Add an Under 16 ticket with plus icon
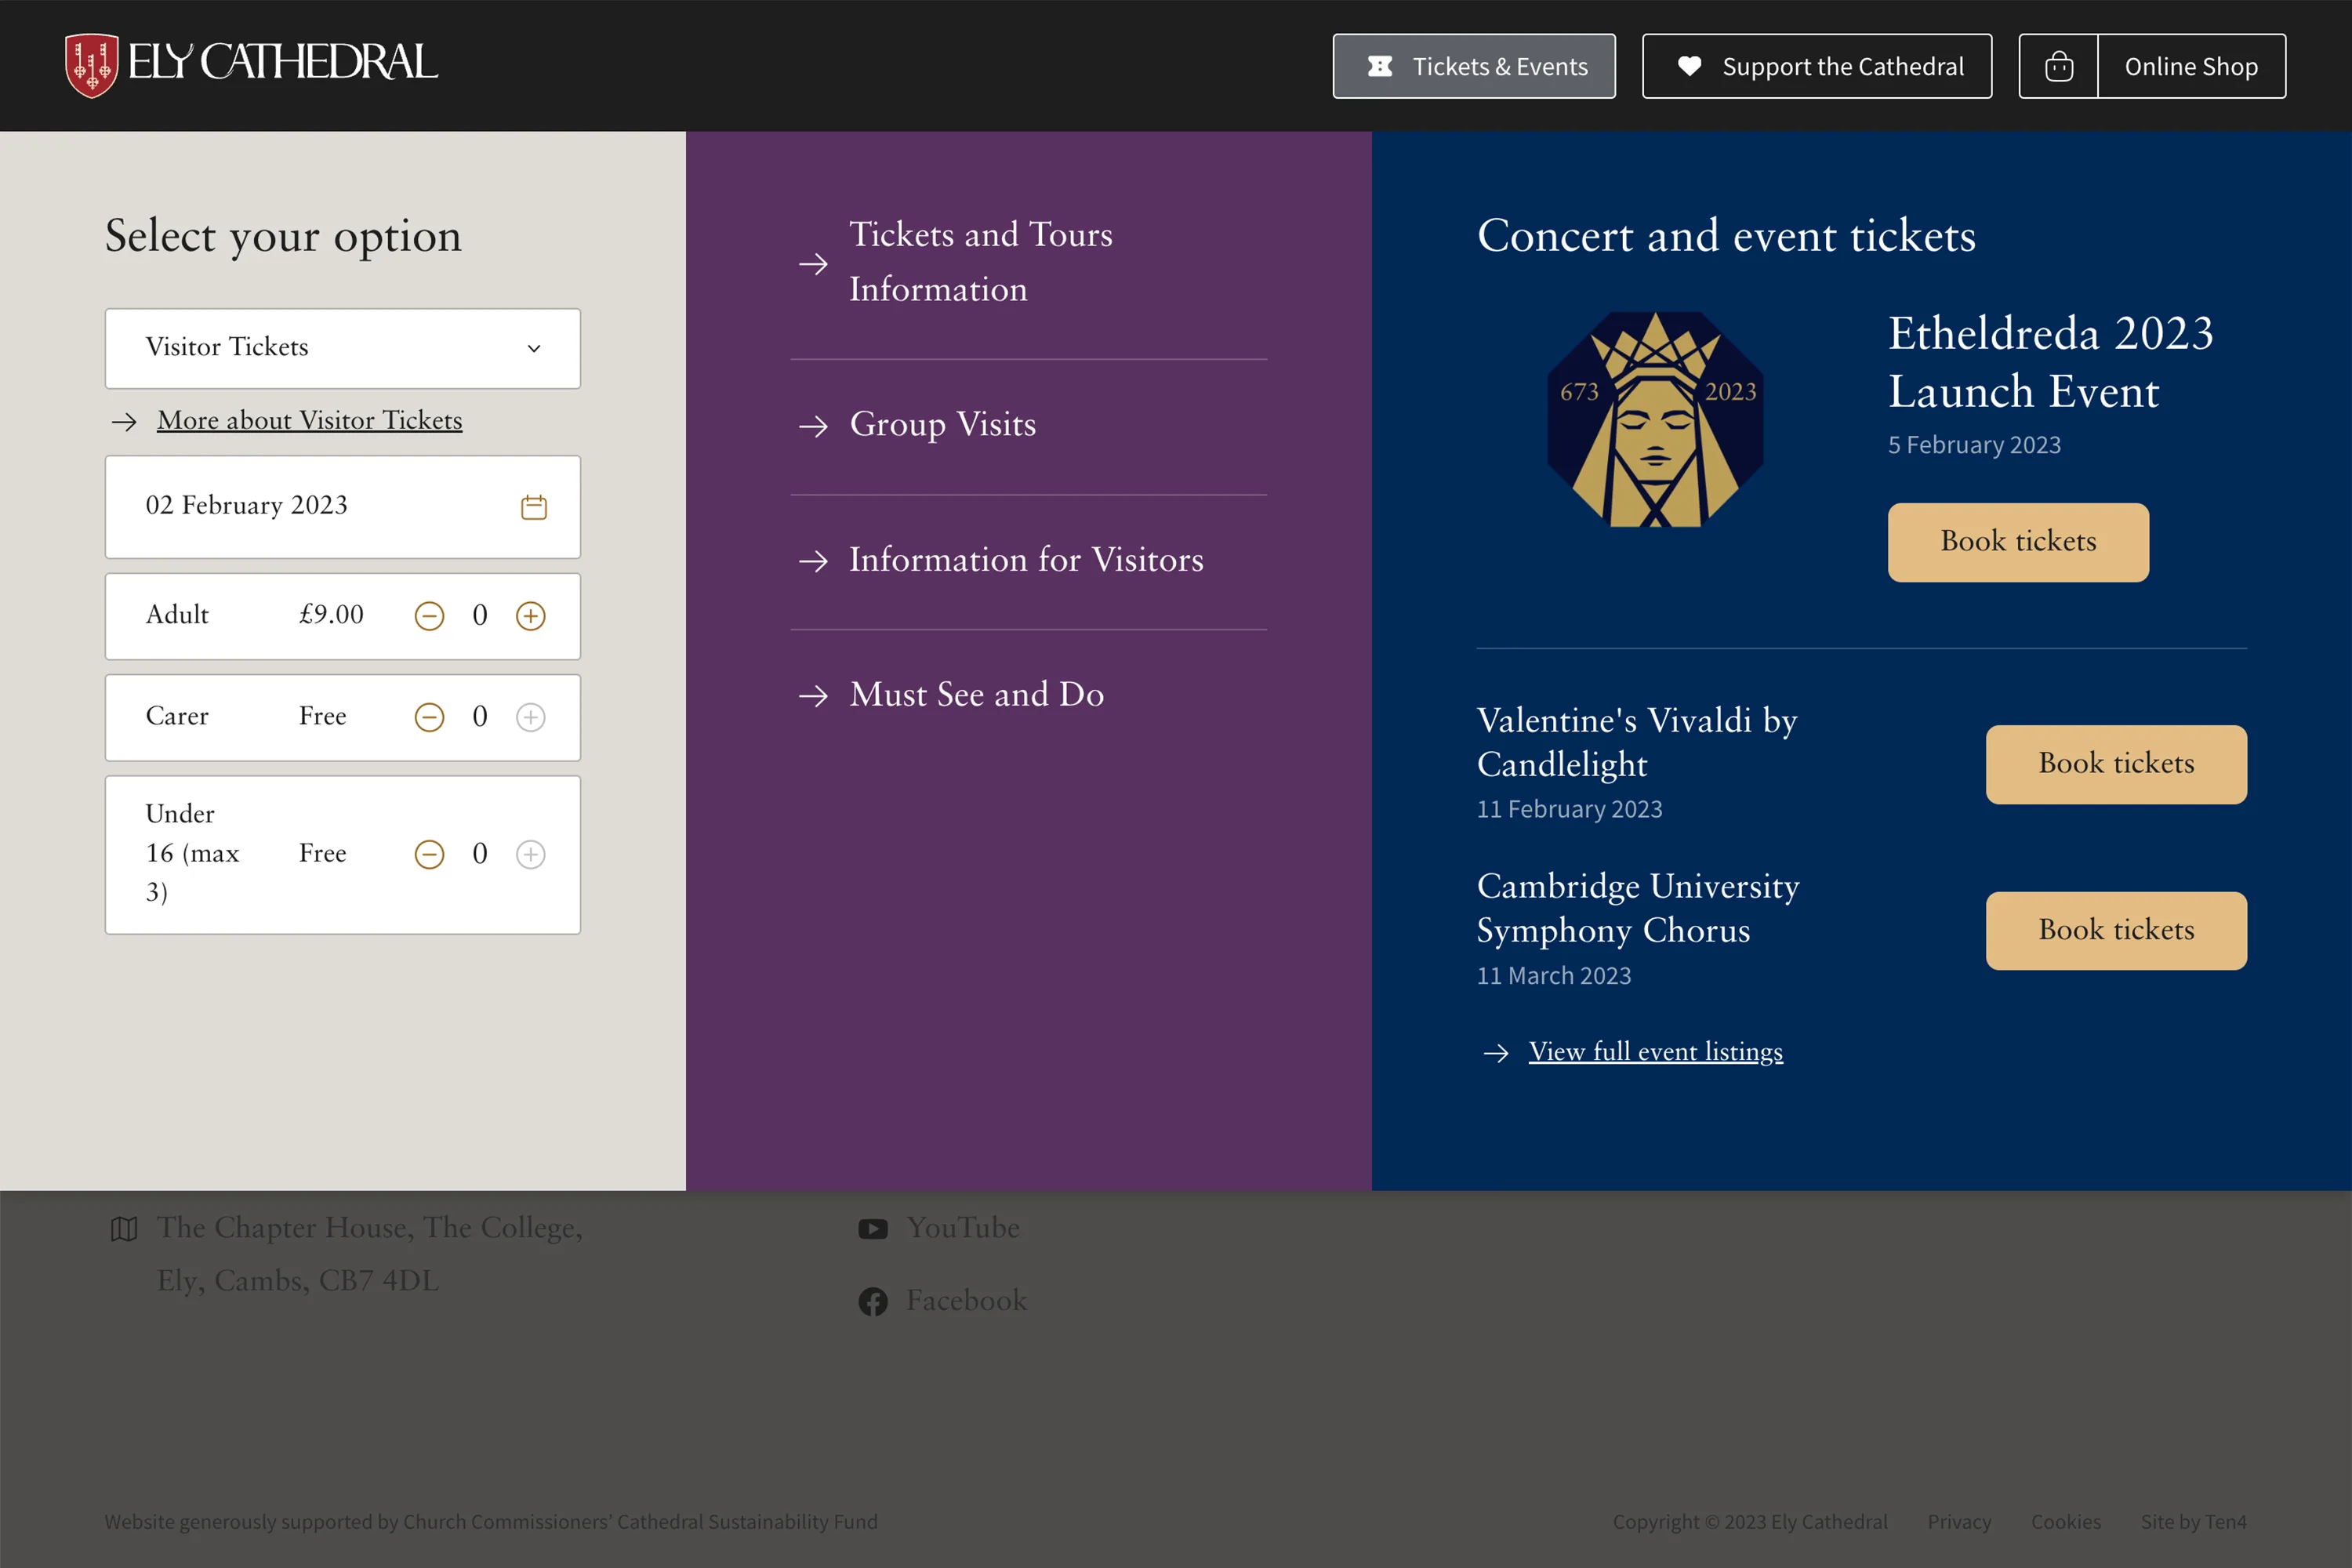The width and height of the screenshot is (2352, 1568). (x=530, y=854)
